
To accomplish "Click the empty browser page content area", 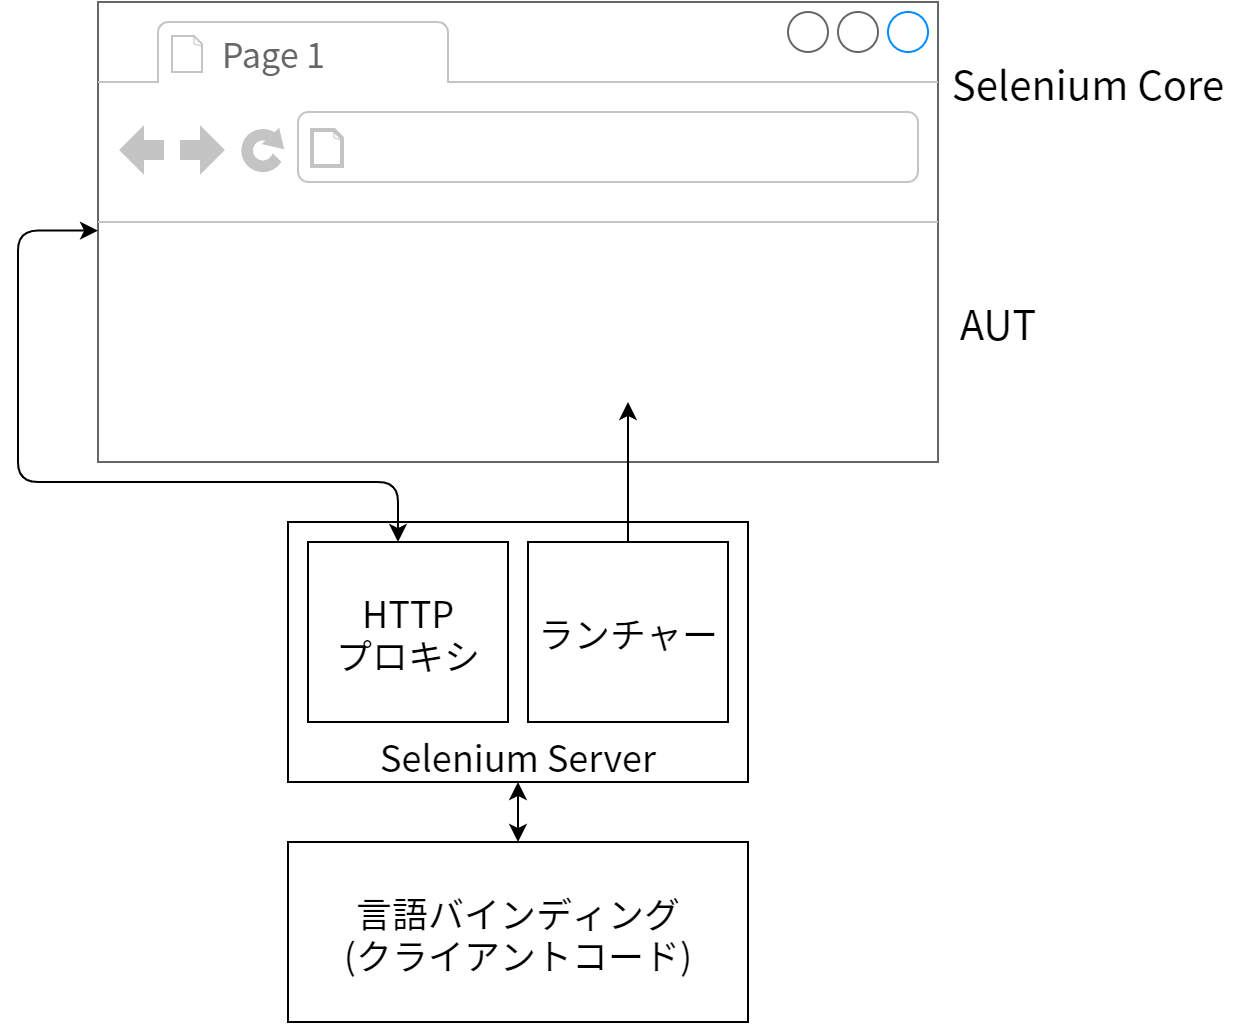I will click(400, 340).
